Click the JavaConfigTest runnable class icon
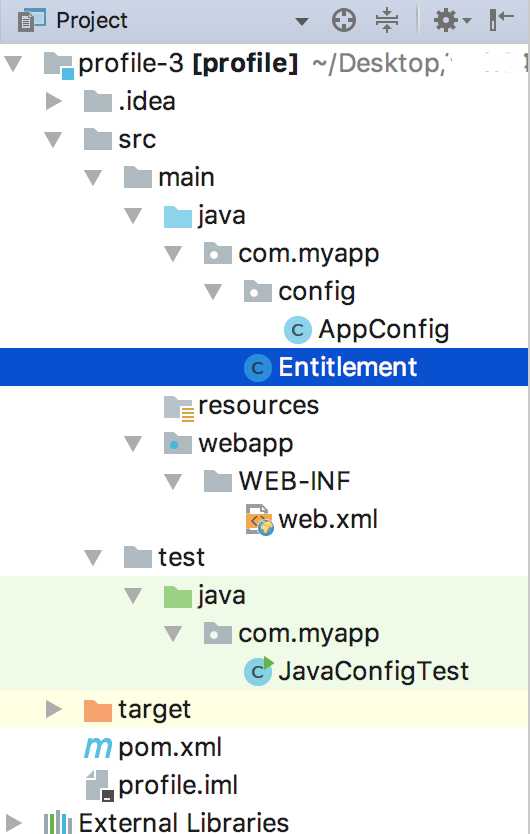This screenshot has height=834, width=530. (259, 671)
